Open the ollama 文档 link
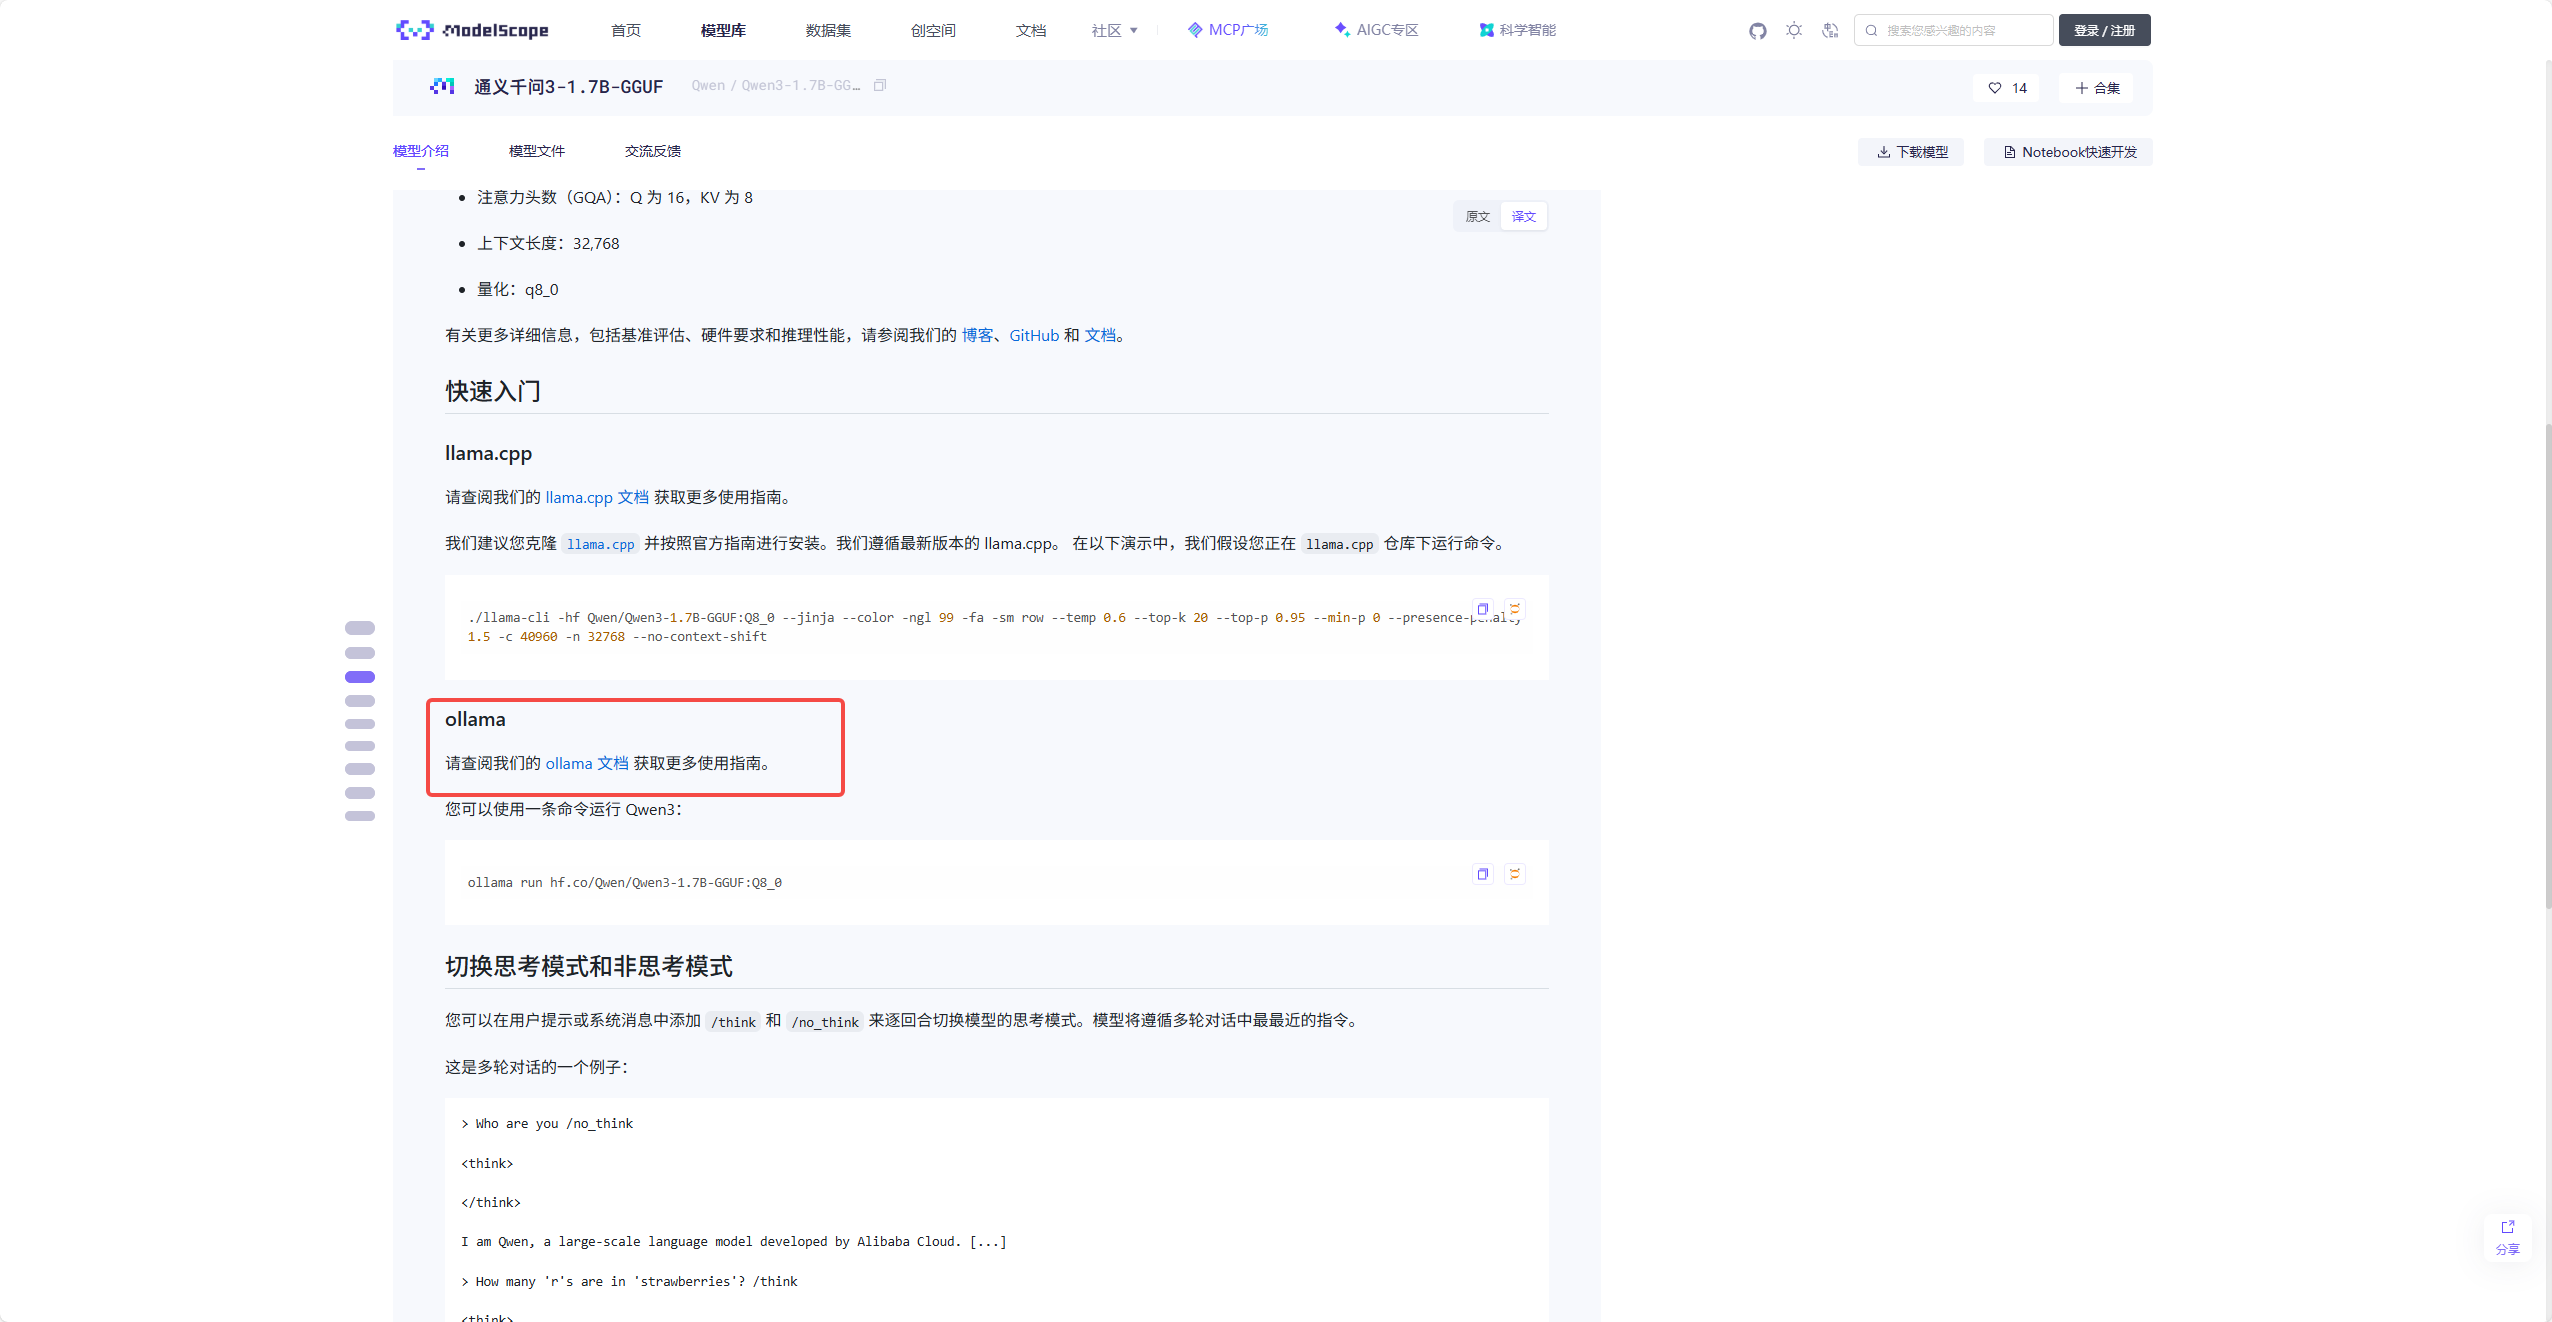The width and height of the screenshot is (2552, 1322). (x=587, y=764)
